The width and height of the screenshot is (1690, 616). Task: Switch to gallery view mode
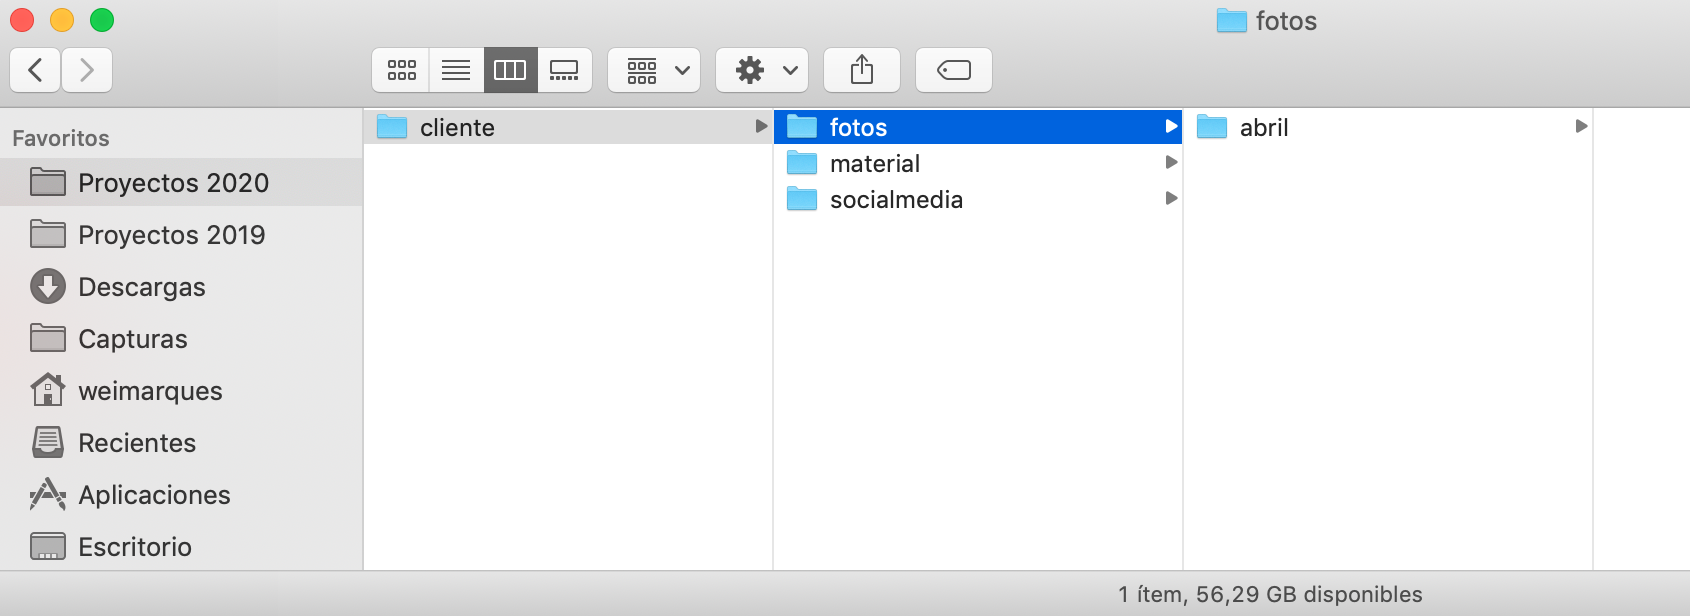tap(564, 70)
